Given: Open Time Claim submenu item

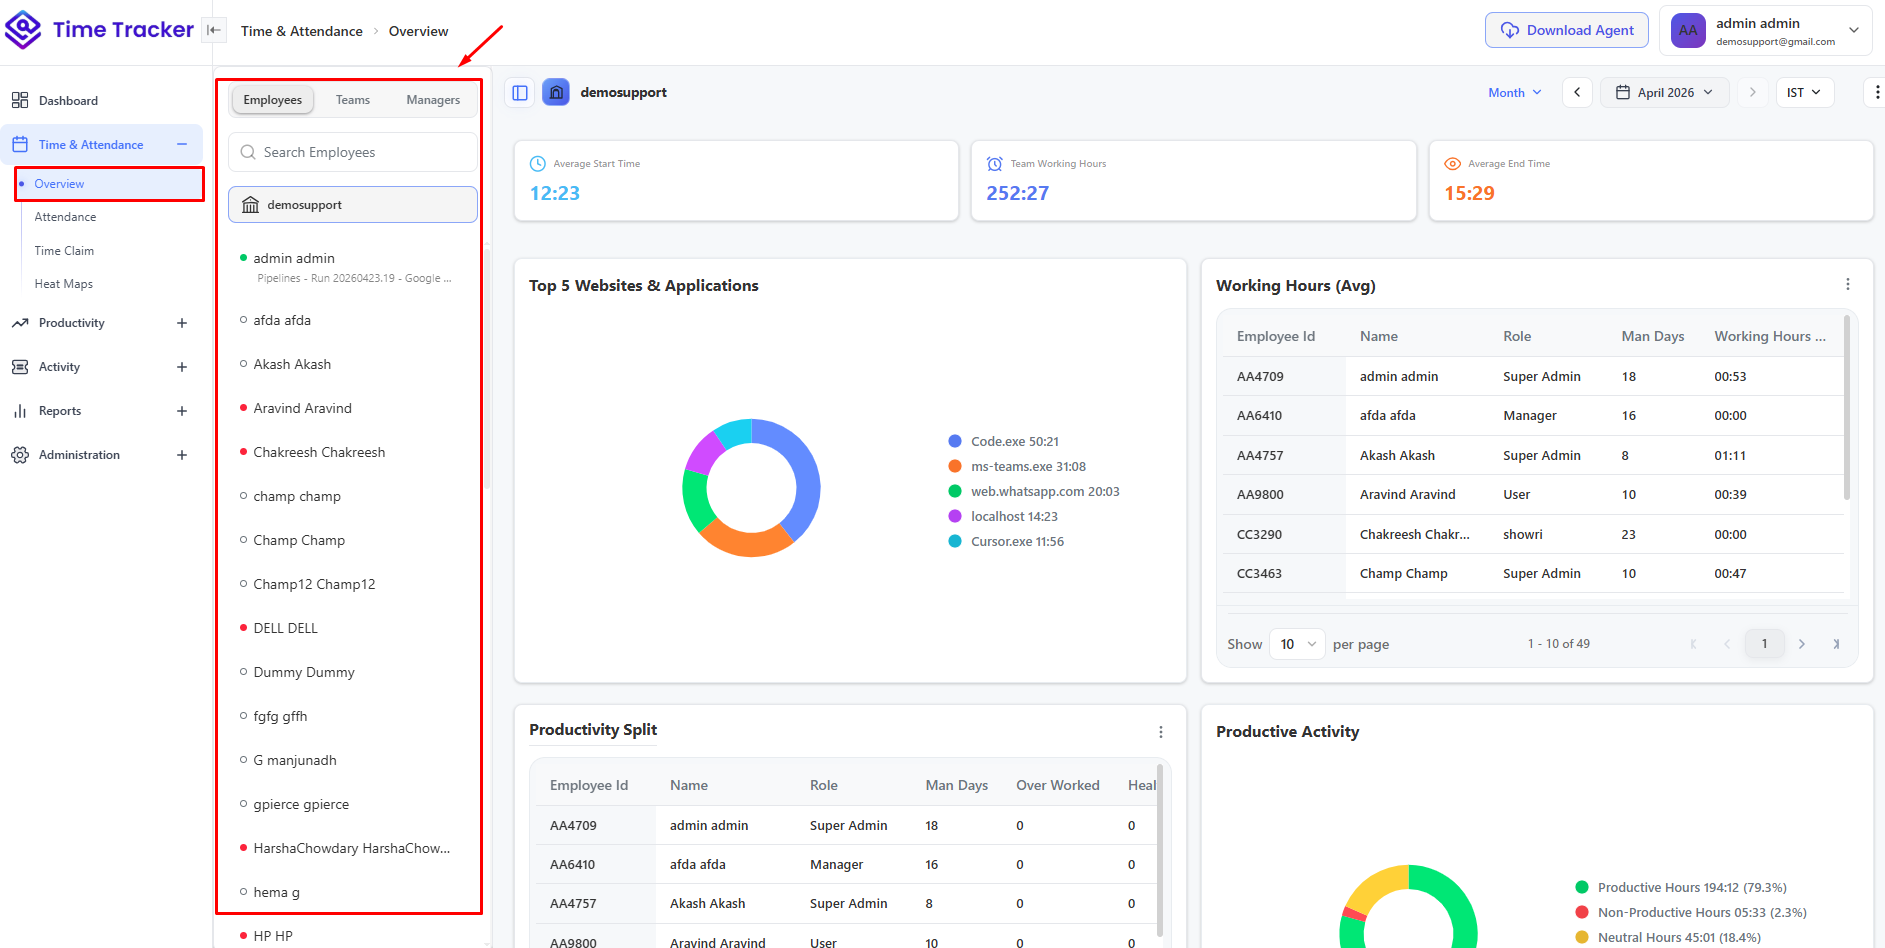Looking at the screenshot, I should click(x=64, y=251).
